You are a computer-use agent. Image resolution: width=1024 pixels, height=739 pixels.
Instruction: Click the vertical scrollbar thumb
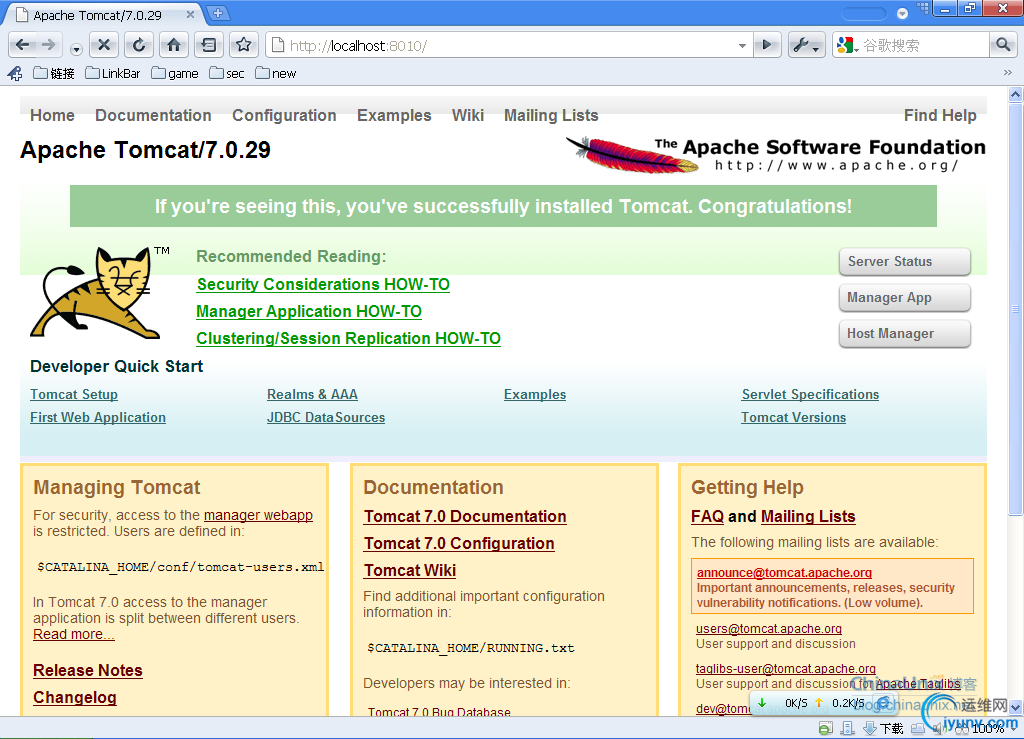(x=1016, y=309)
